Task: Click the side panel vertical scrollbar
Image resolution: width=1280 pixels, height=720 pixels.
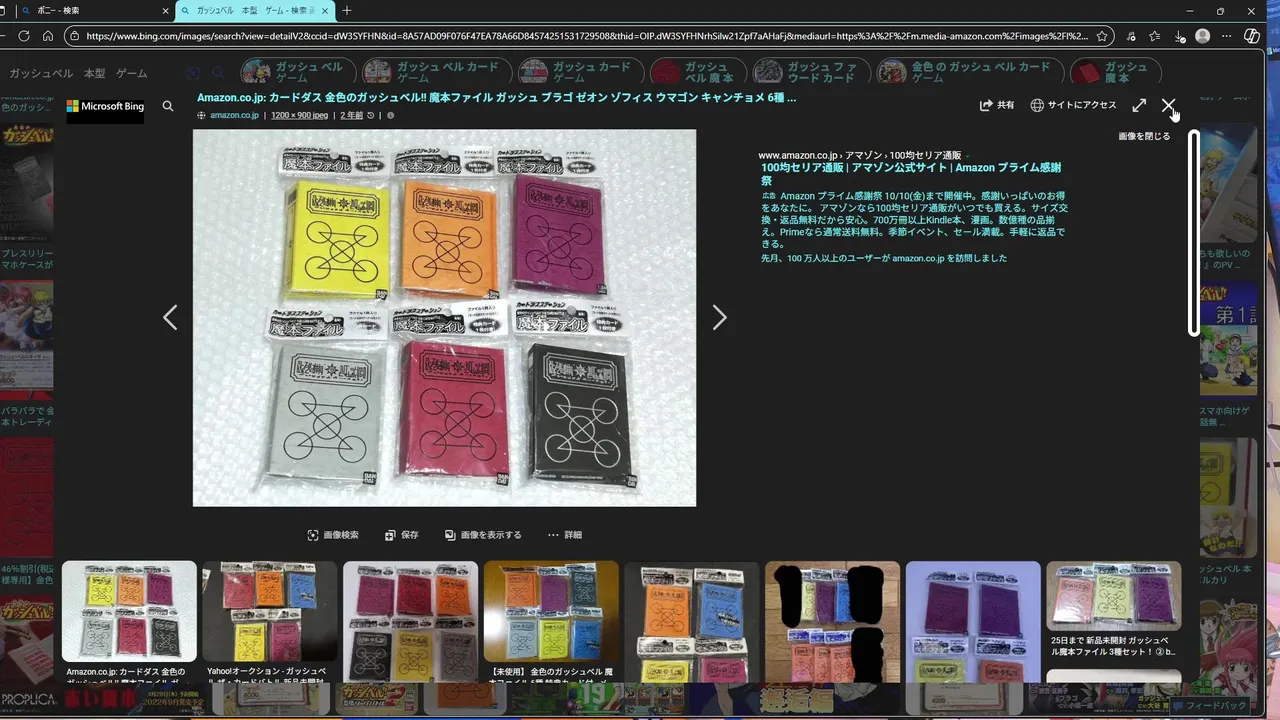Action: point(1193,233)
